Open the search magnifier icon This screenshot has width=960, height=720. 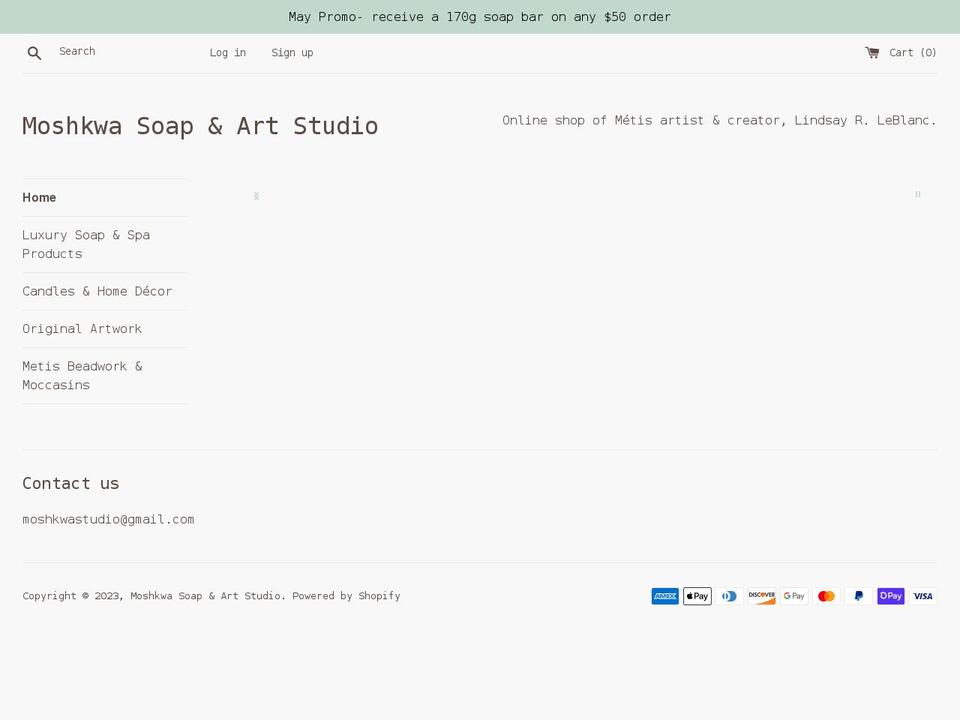[34, 52]
